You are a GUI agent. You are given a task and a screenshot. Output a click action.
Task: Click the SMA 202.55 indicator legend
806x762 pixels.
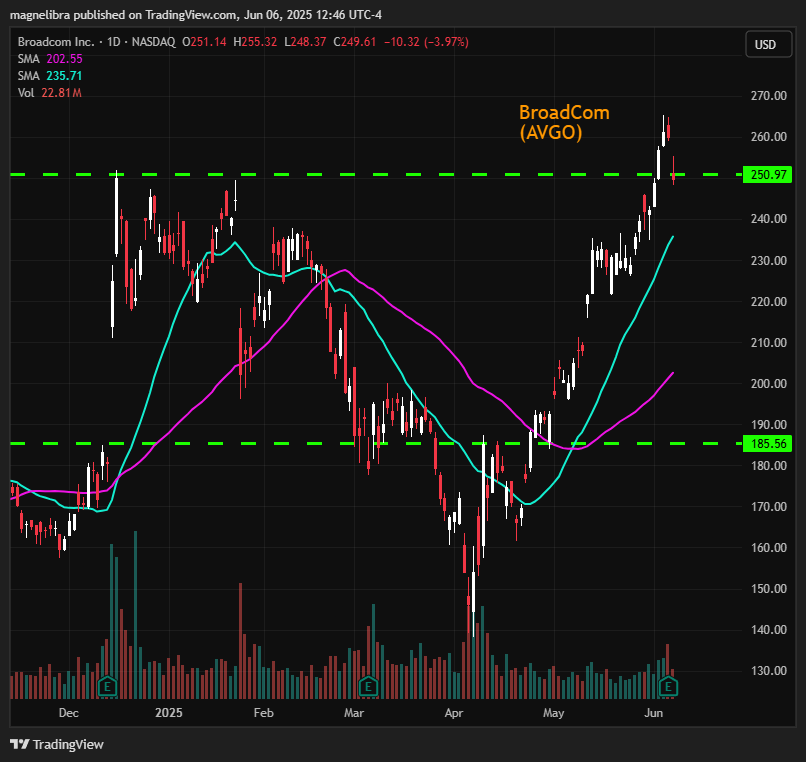click(x=50, y=59)
